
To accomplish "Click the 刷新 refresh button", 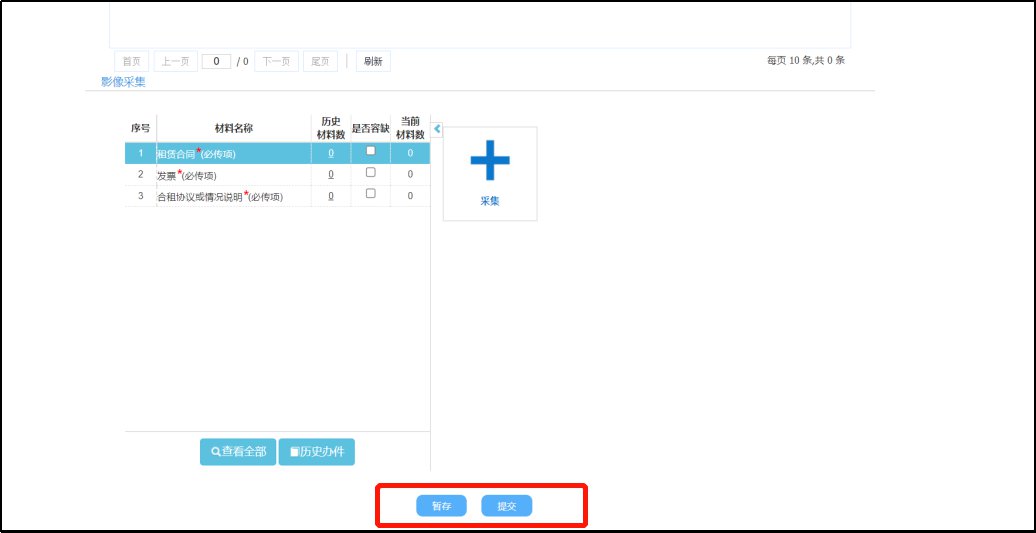I will pyautogui.click(x=373, y=62).
